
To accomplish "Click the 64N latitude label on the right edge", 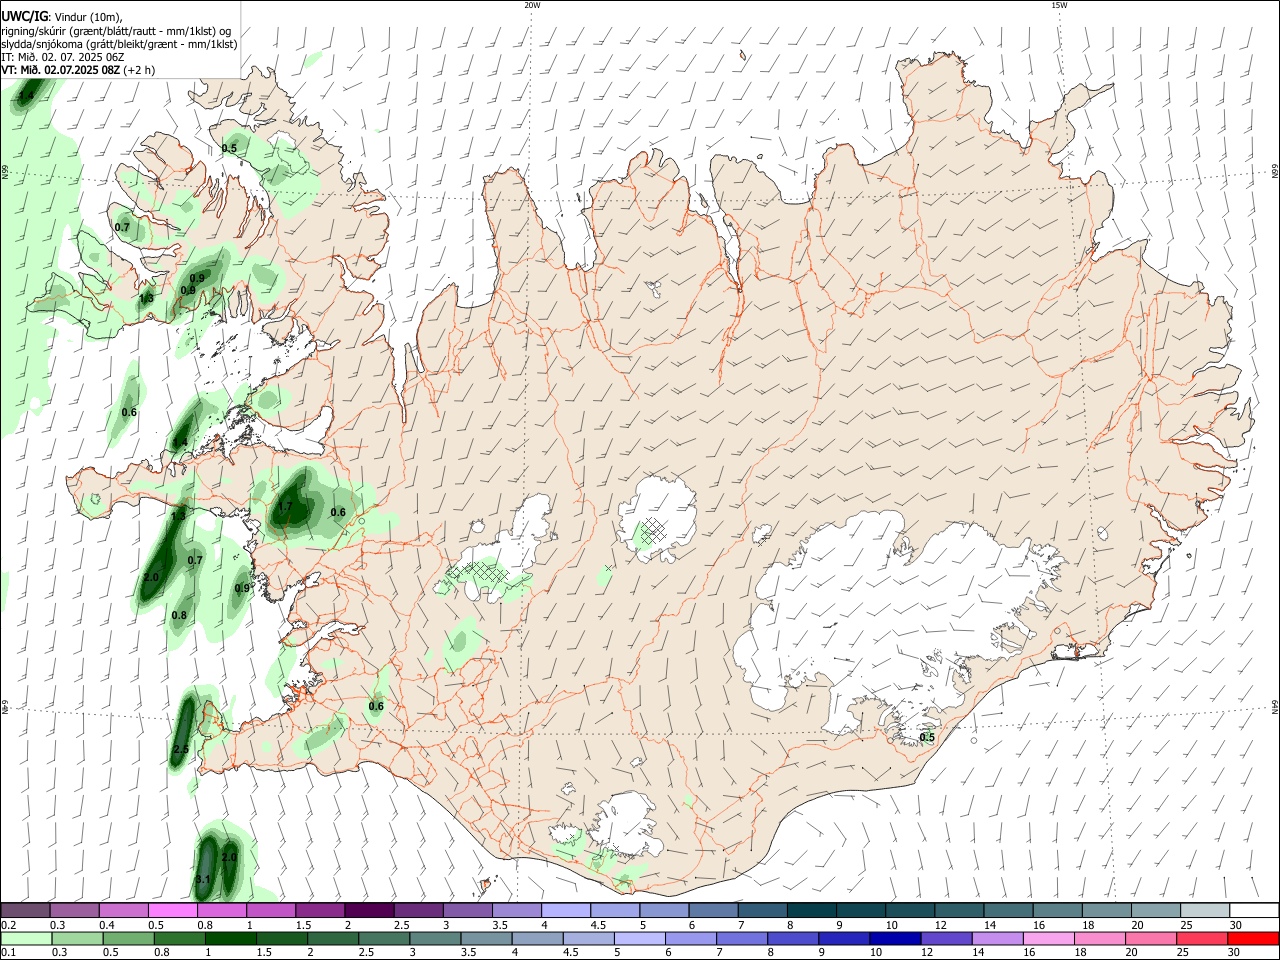I will [1275, 706].
